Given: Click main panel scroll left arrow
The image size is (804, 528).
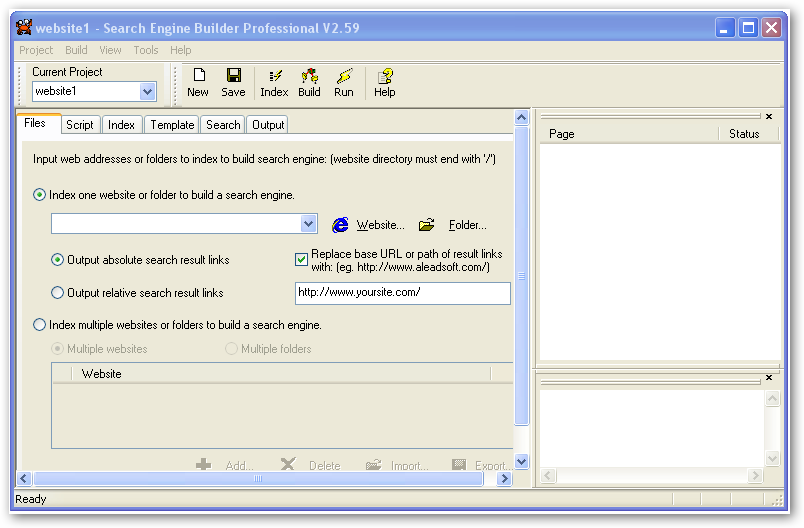Looking at the screenshot, I should [24, 478].
